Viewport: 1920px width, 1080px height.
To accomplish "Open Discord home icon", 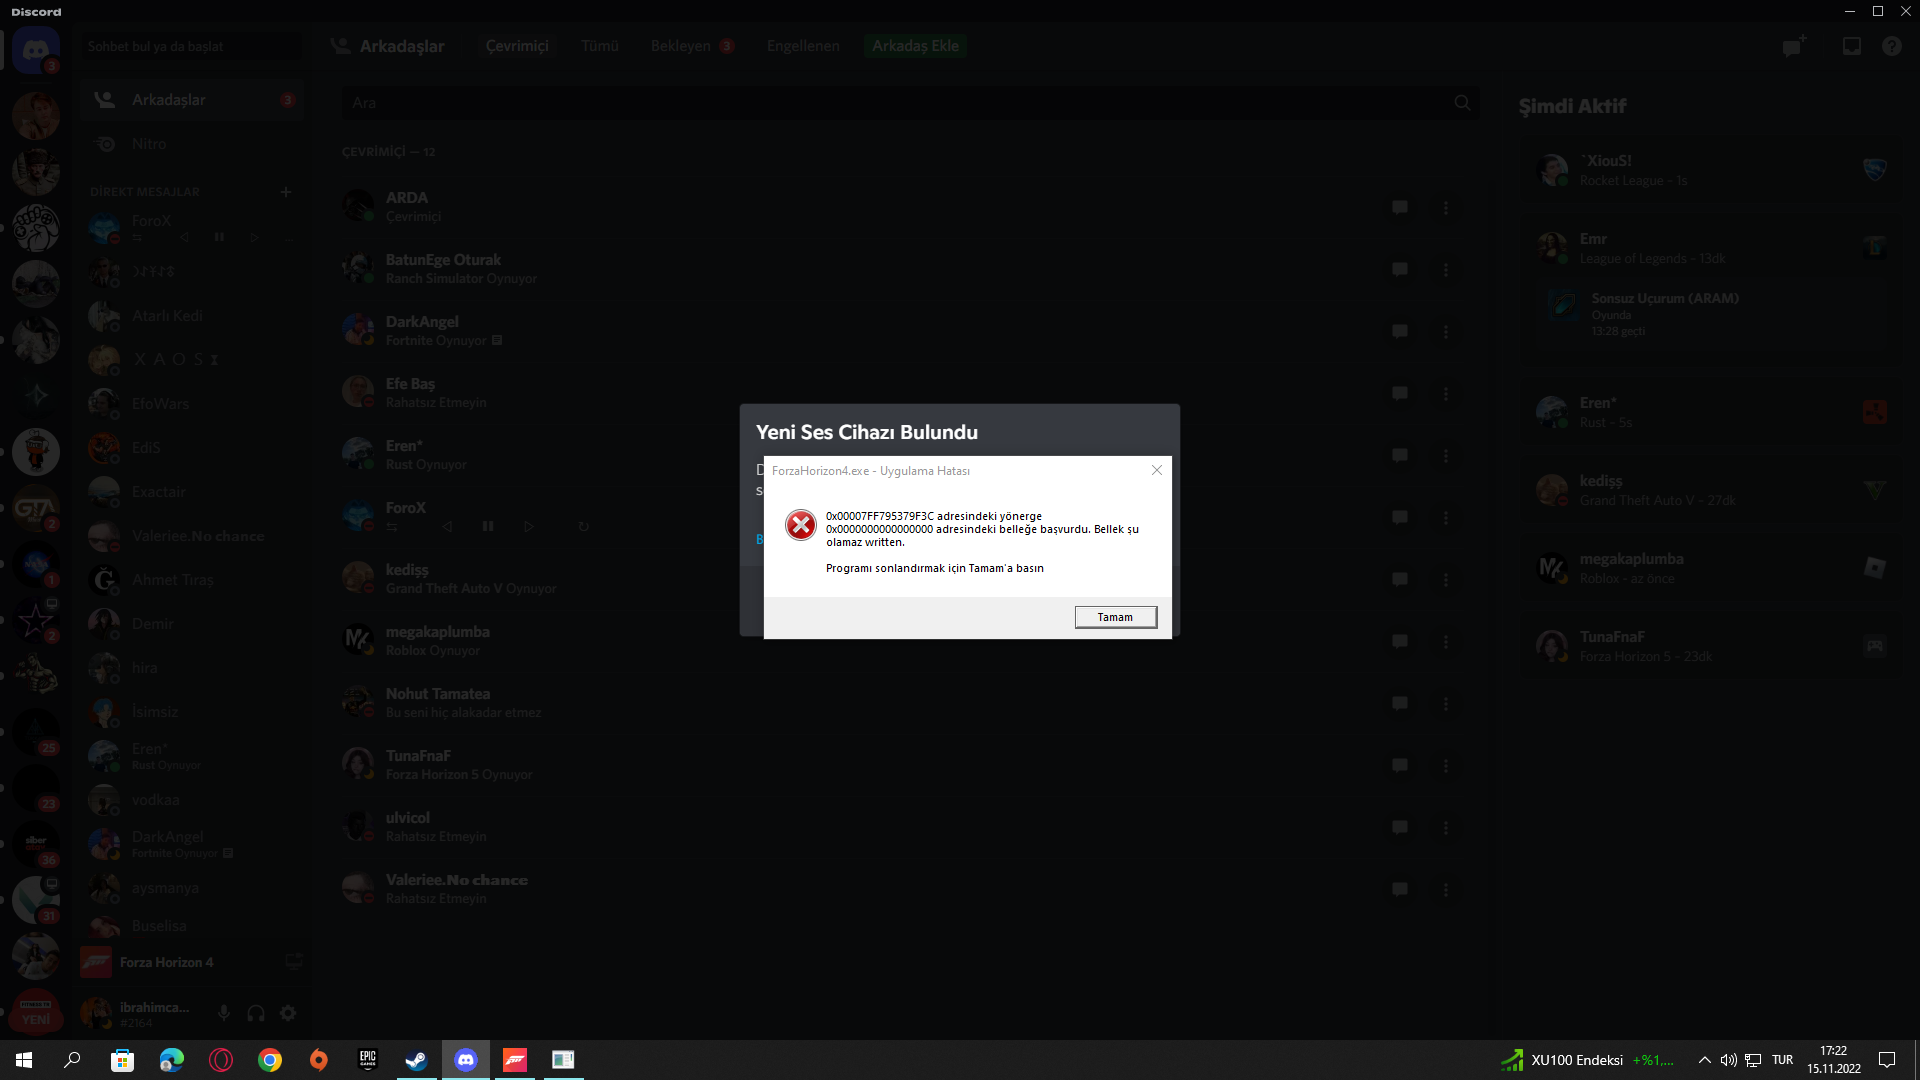I will (36, 50).
